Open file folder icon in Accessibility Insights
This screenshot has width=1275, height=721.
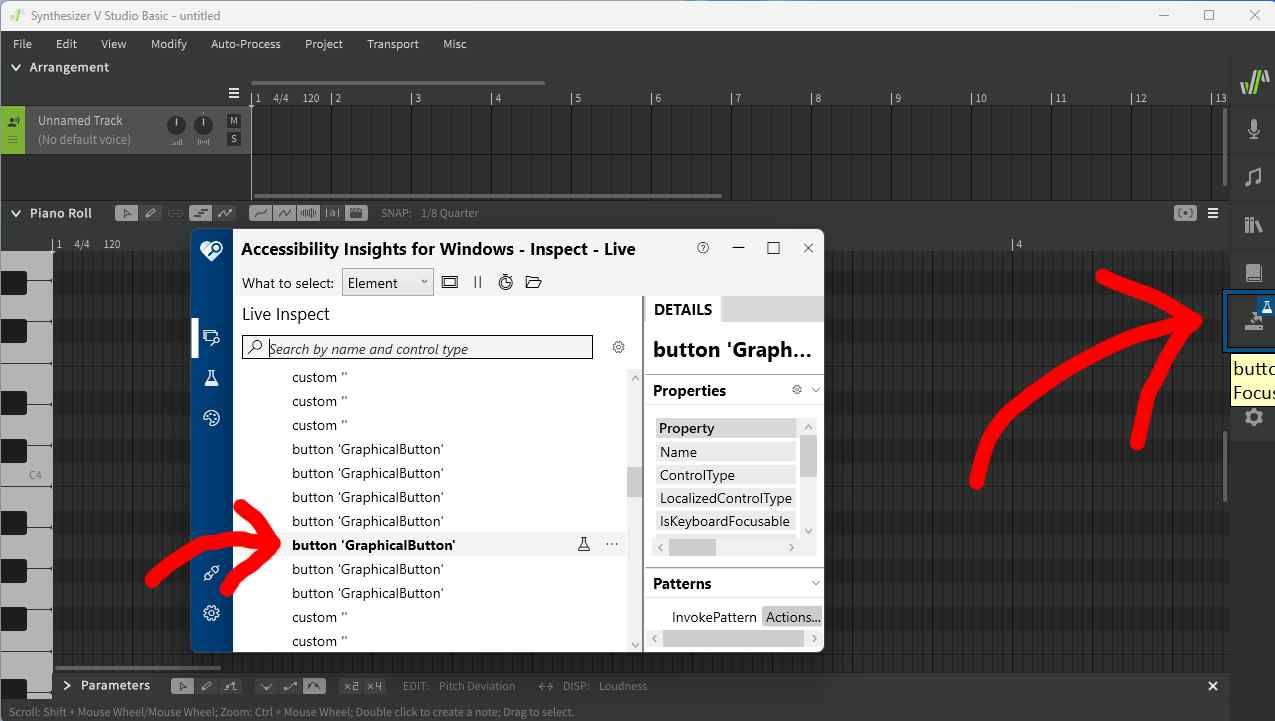pos(533,282)
